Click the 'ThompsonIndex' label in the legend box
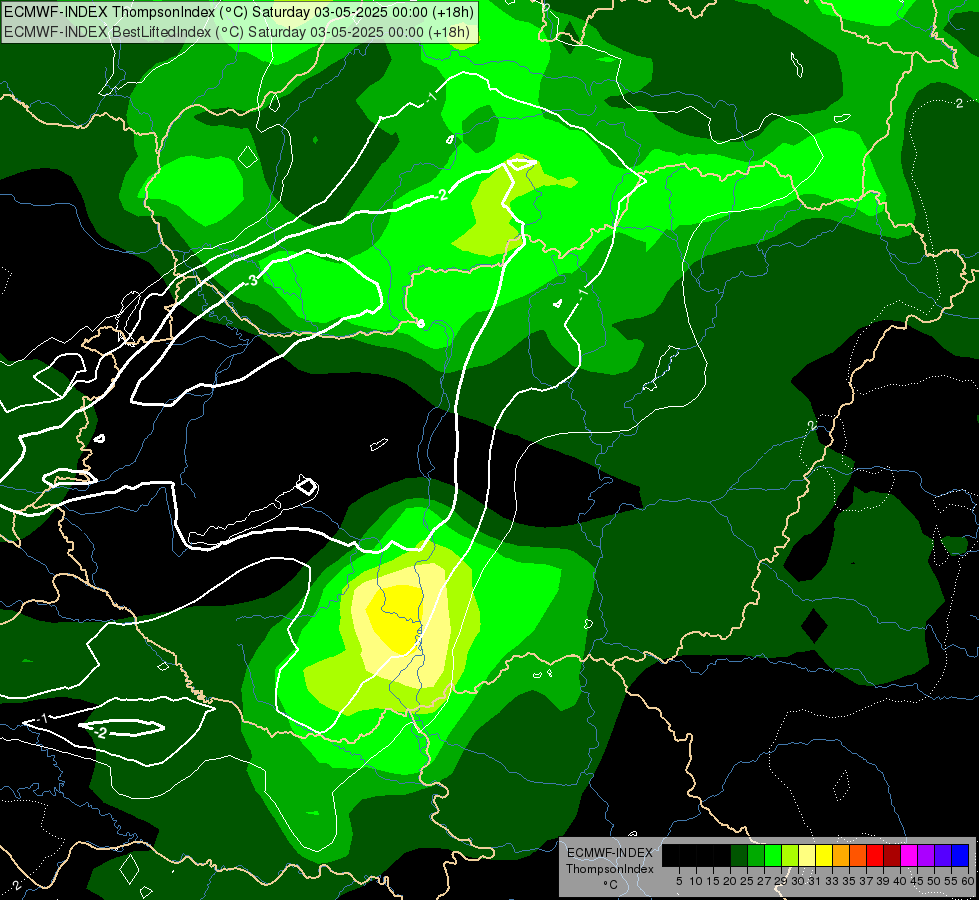The height and width of the screenshot is (900, 979). coord(610,869)
